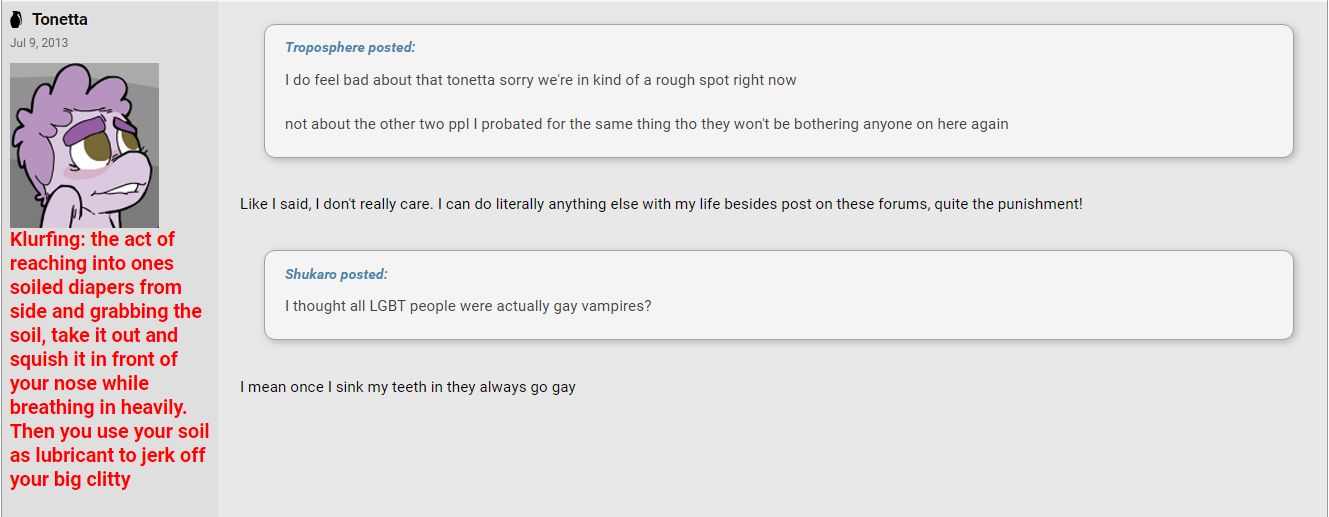Select the Shukaro quote box
The height and width of the screenshot is (517, 1329).
(779, 295)
